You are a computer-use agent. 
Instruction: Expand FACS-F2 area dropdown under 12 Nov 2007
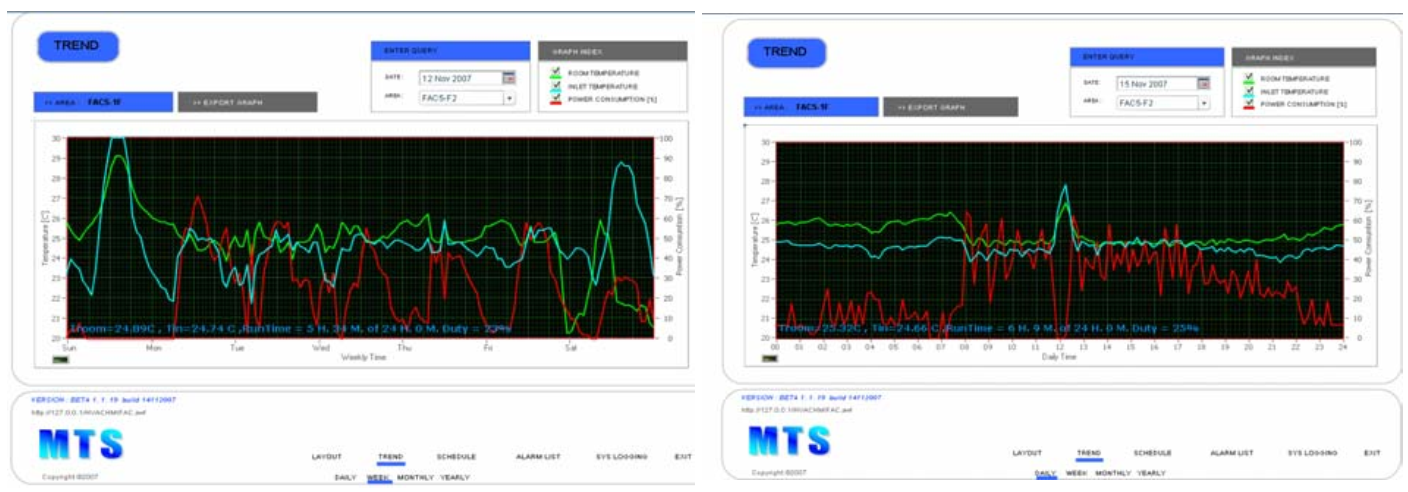pyautogui.click(x=509, y=98)
